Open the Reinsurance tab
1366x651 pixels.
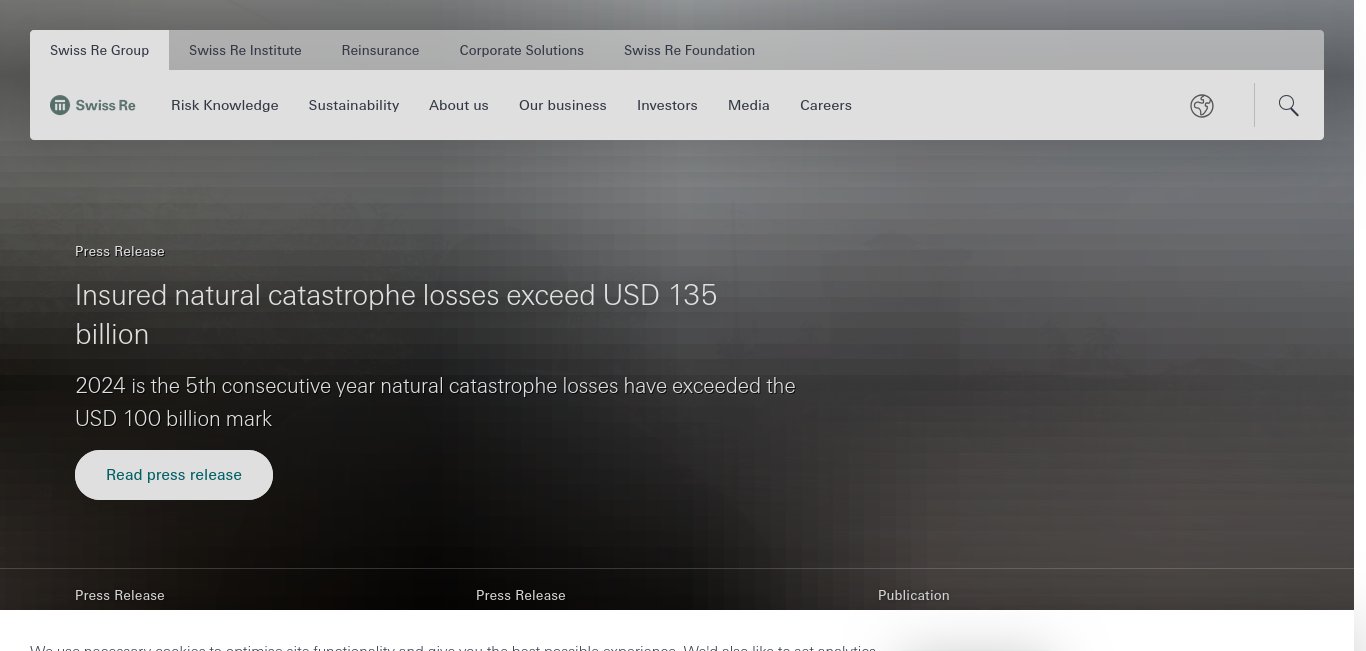[x=380, y=50]
